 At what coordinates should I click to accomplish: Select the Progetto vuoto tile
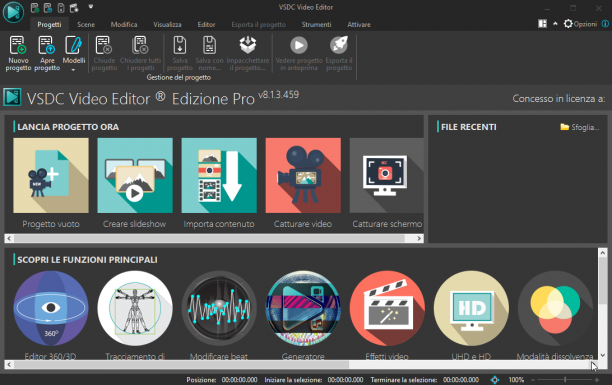51,175
